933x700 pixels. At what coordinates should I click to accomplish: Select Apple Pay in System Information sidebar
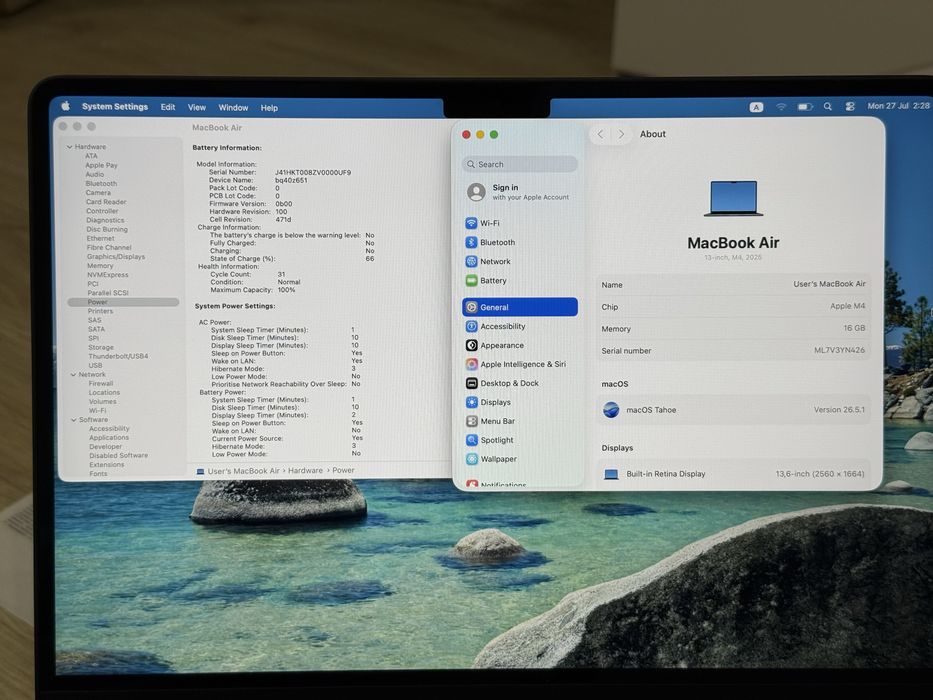tap(101, 165)
